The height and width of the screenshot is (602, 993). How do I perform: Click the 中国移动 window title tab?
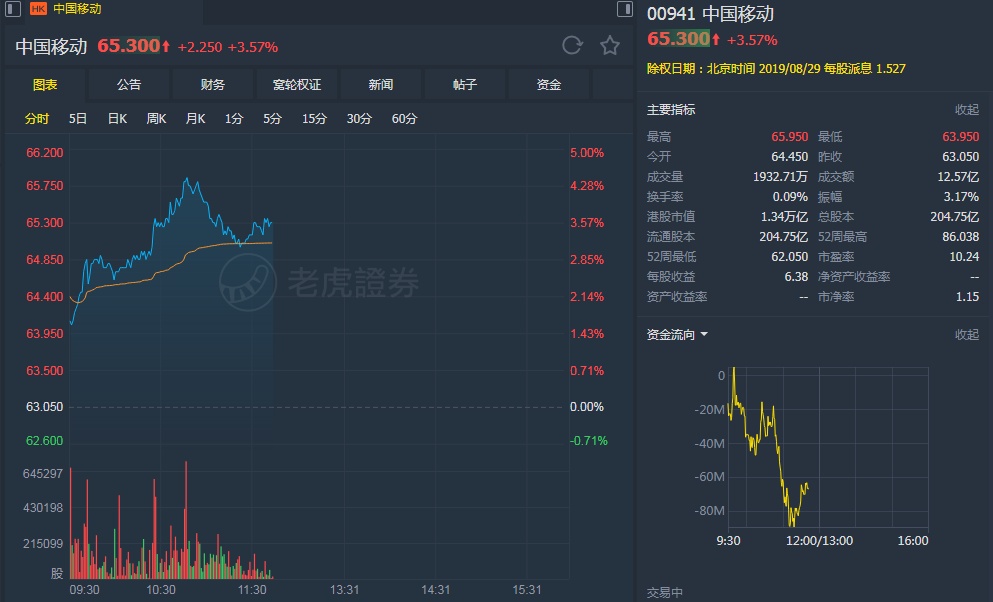77,9
